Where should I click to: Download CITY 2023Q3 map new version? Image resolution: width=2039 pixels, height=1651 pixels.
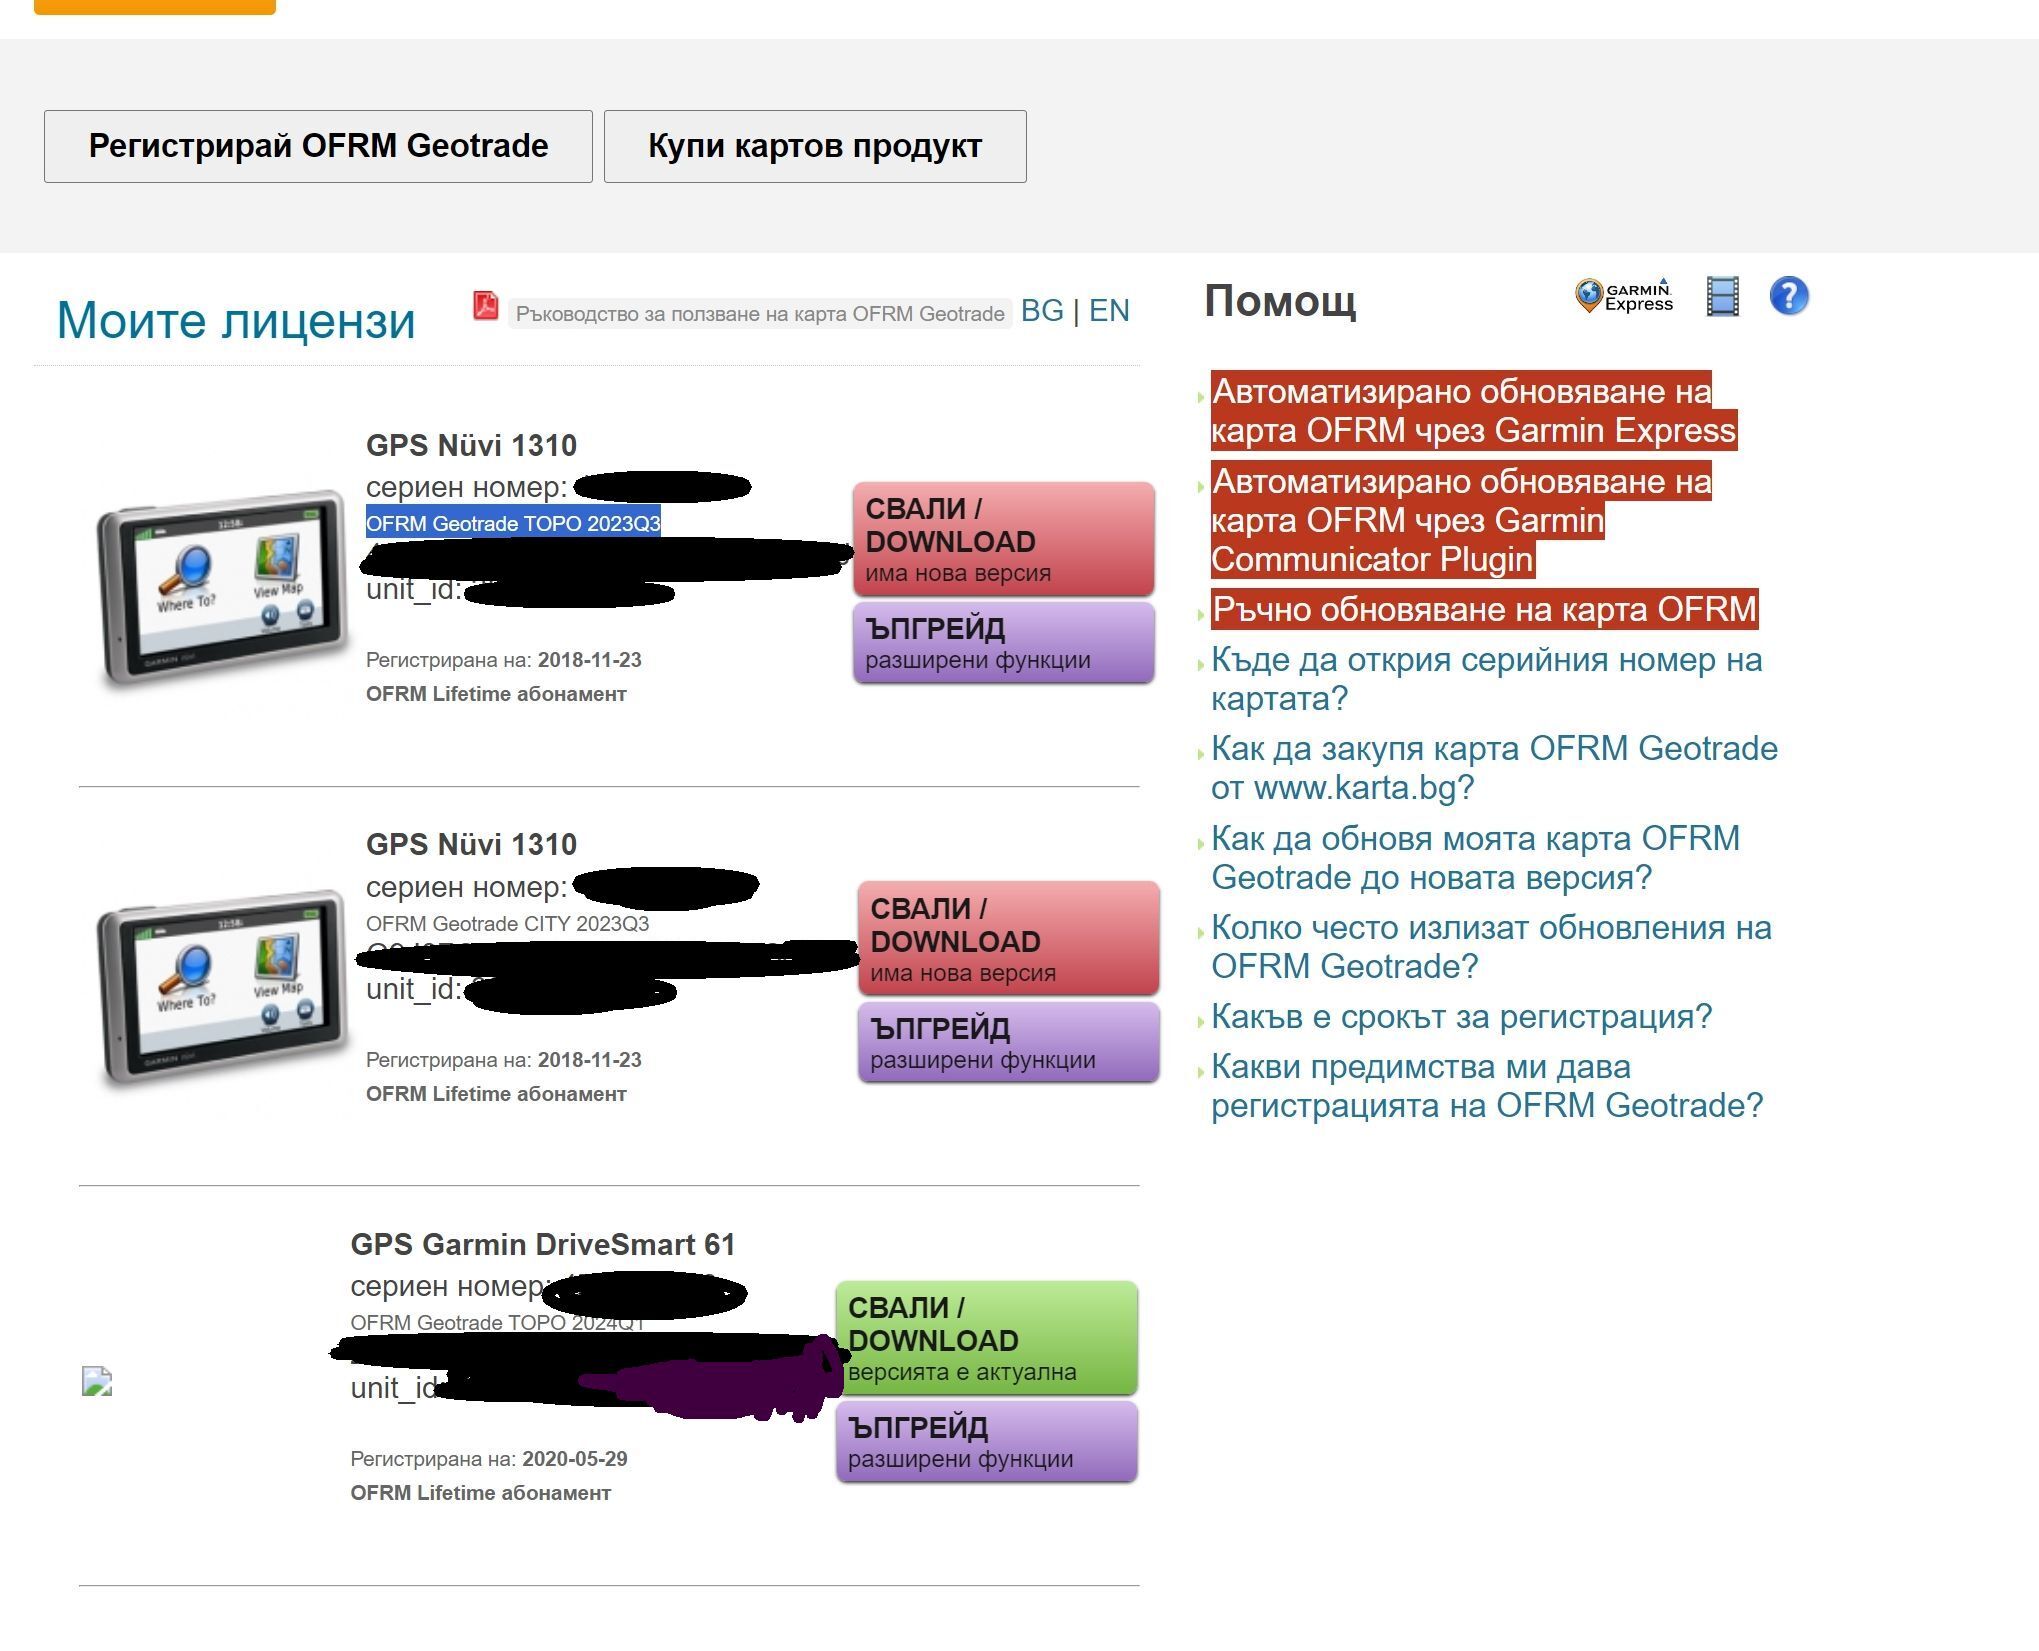click(x=1008, y=938)
